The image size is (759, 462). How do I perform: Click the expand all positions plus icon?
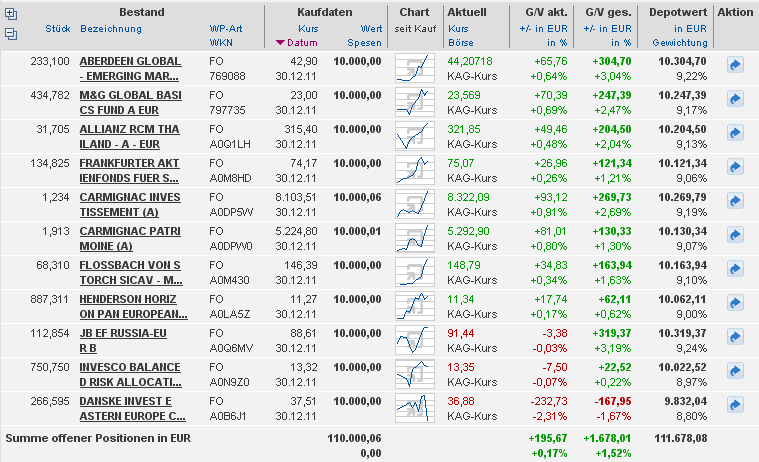11,14
